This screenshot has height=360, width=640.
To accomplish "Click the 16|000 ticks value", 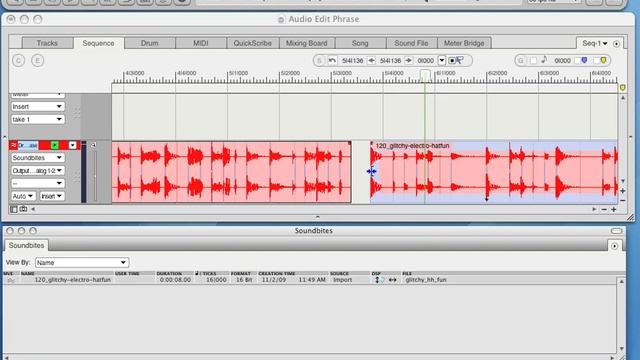I will point(216,280).
